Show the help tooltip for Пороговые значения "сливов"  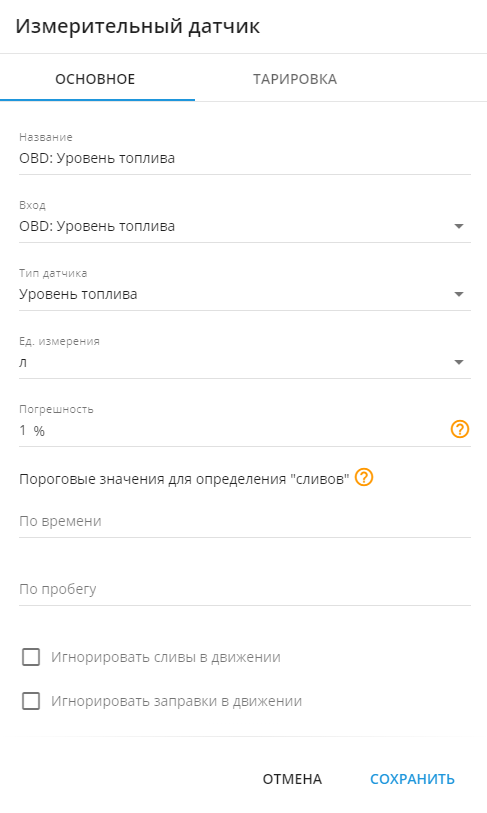click(364, 477)
